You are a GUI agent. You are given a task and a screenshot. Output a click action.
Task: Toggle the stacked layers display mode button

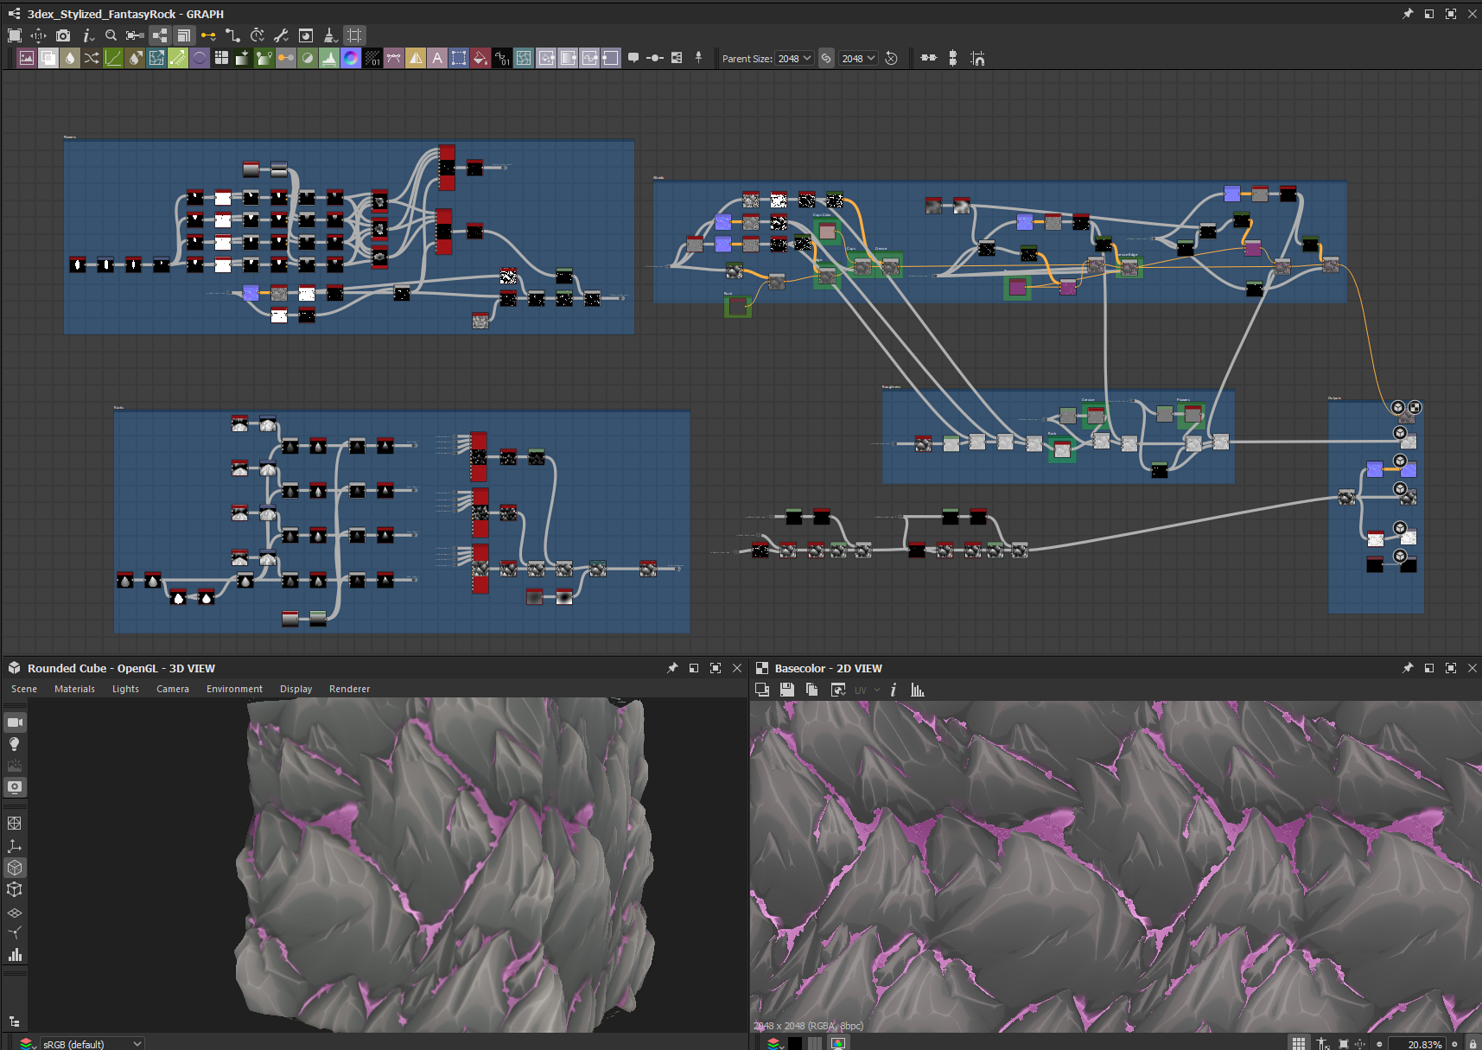184,36
